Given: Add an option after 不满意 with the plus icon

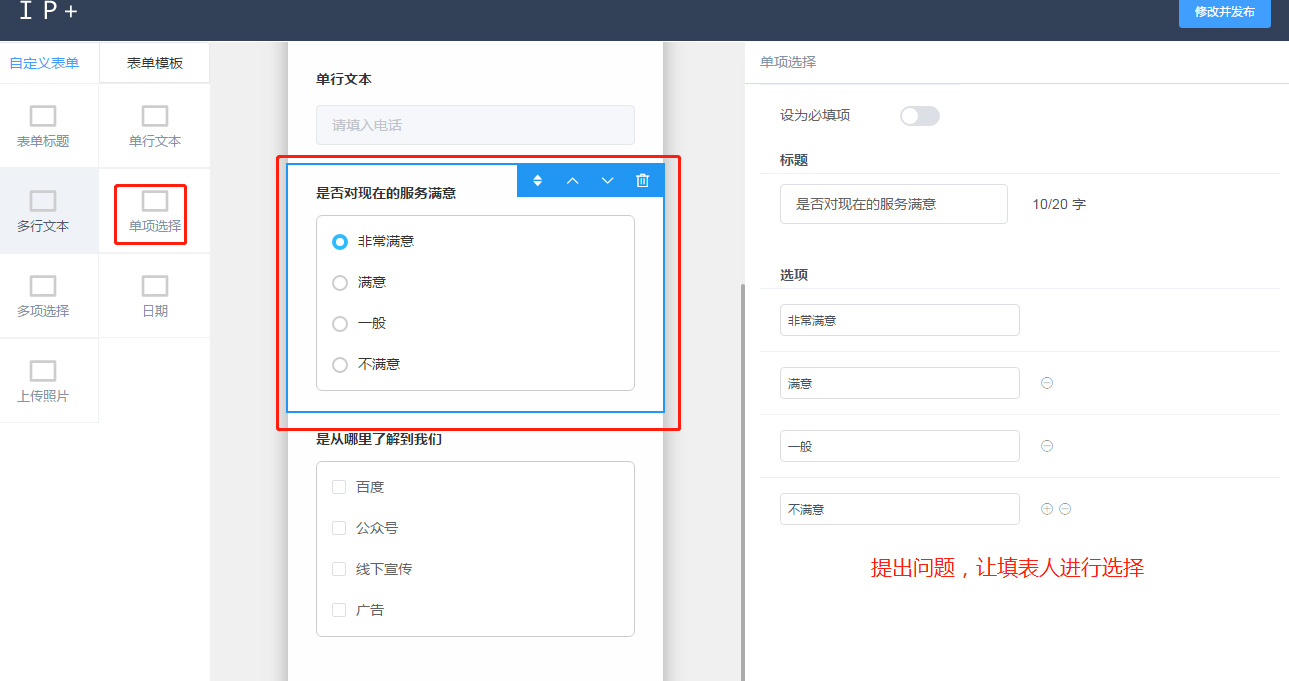Looking at the screenshot, I should [x=1047, y=509].
